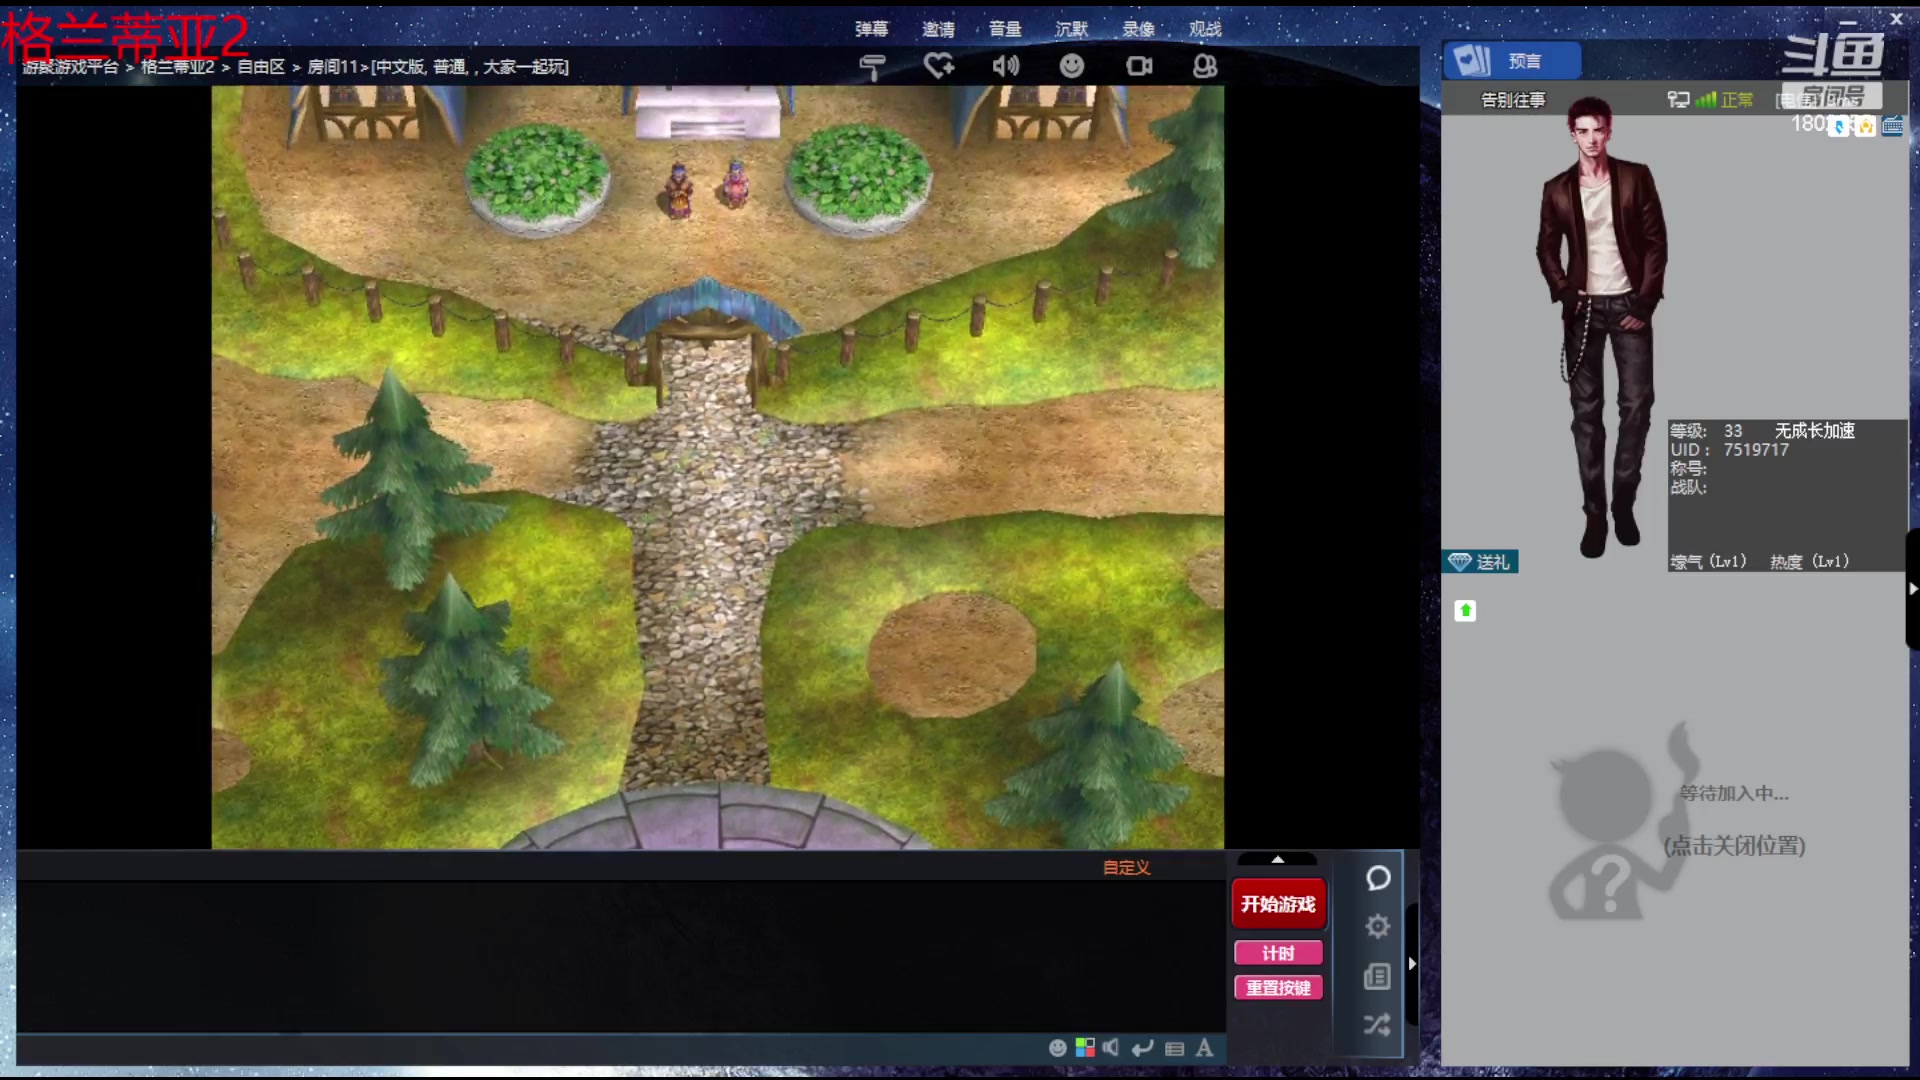Click the chat list lines icon

[x=1175, y=1049]
